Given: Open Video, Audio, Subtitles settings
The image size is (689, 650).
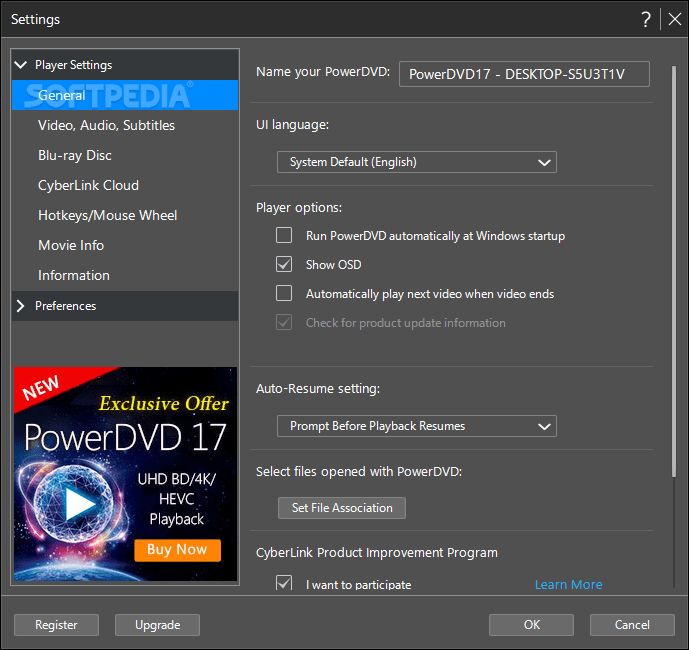Looking at the screenshot, I should tap(125, 125).
